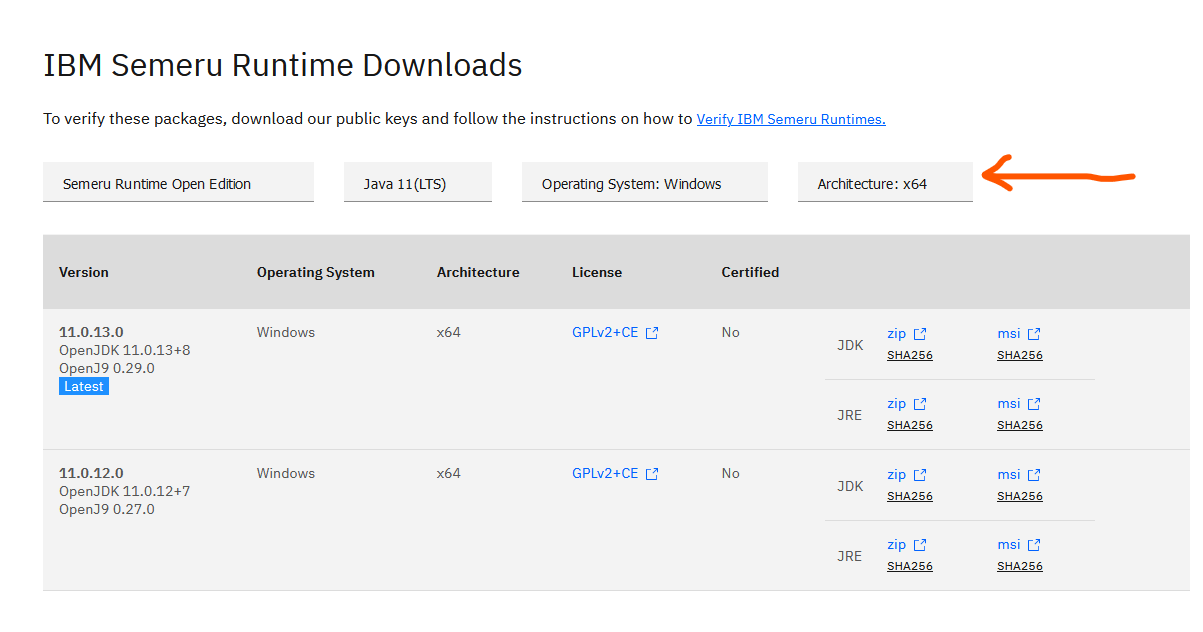Click the Architecture column header

pyautogui.click(x=478, y=272)
